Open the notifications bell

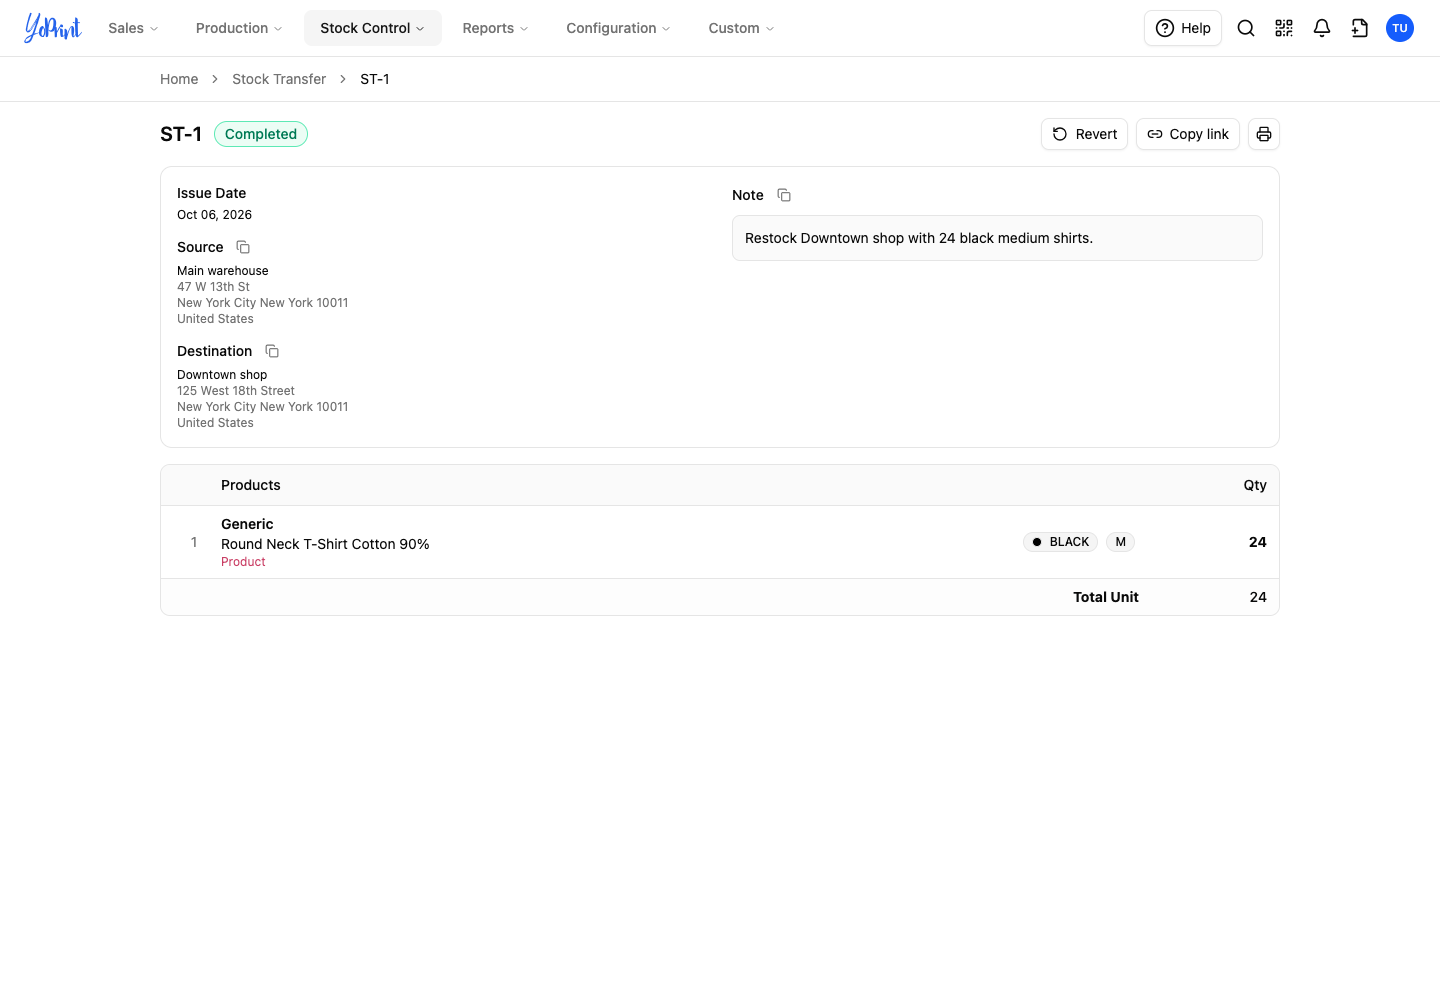[1322, 28]
